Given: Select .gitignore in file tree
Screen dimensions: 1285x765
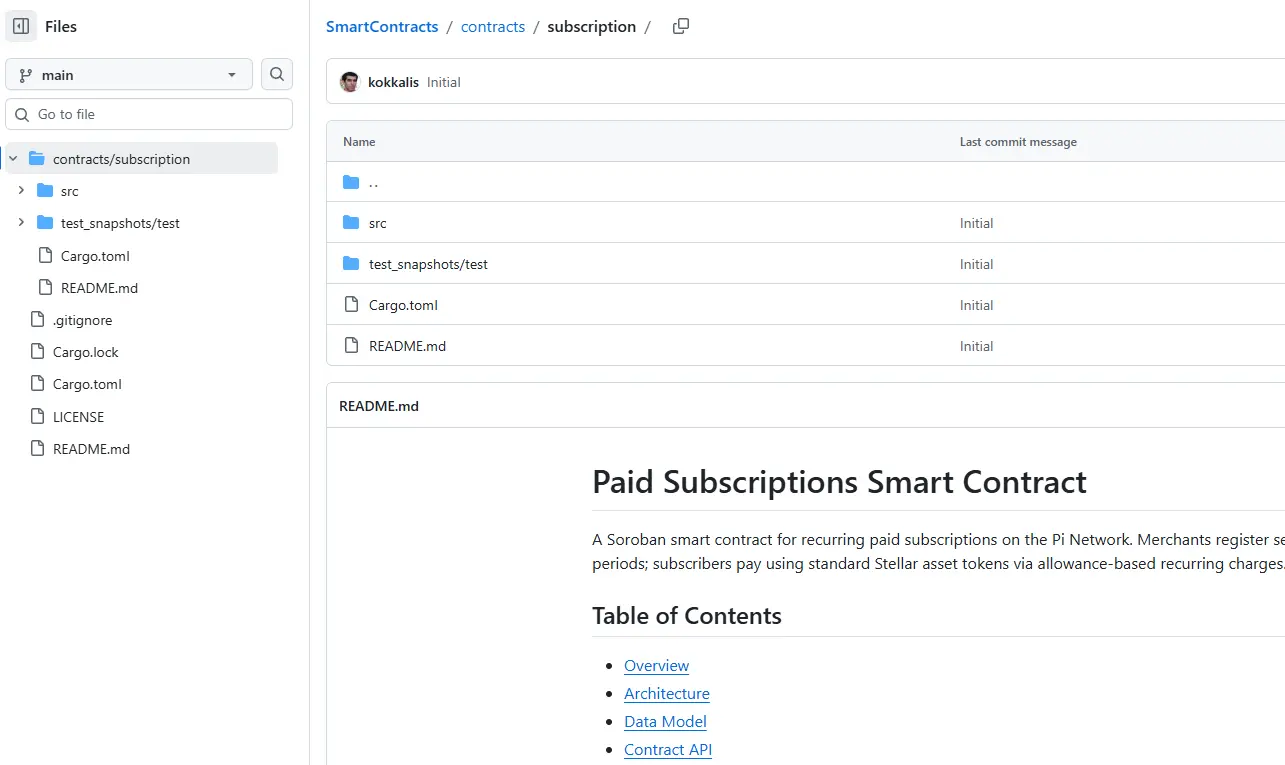Looking at the screenshot, I should [82, 321].
